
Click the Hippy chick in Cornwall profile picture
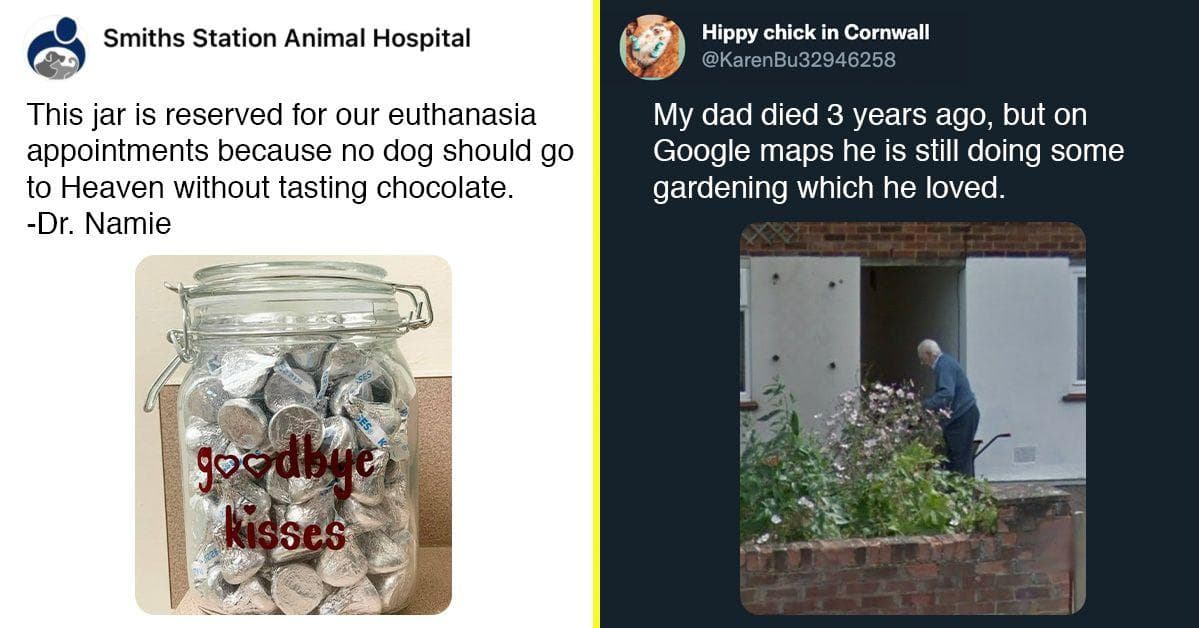pos(652,46)
